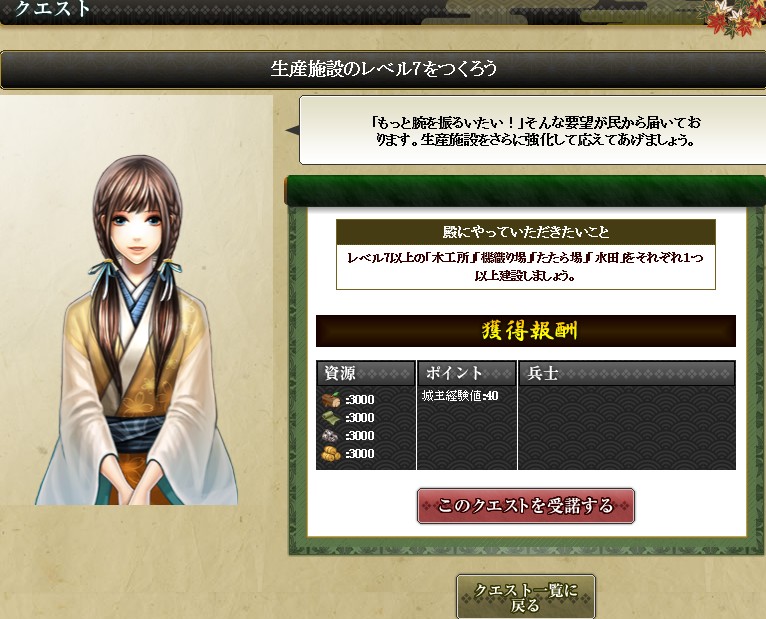Click the speech bubble pointer arrow
766x619 pixels.
(x=292, y=130)
